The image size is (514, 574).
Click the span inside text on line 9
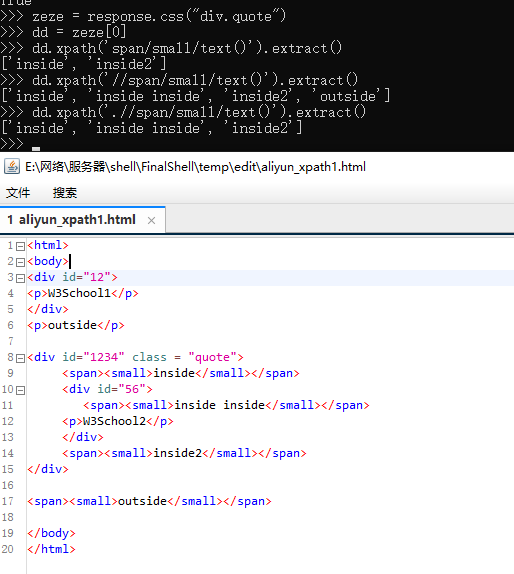174,373
